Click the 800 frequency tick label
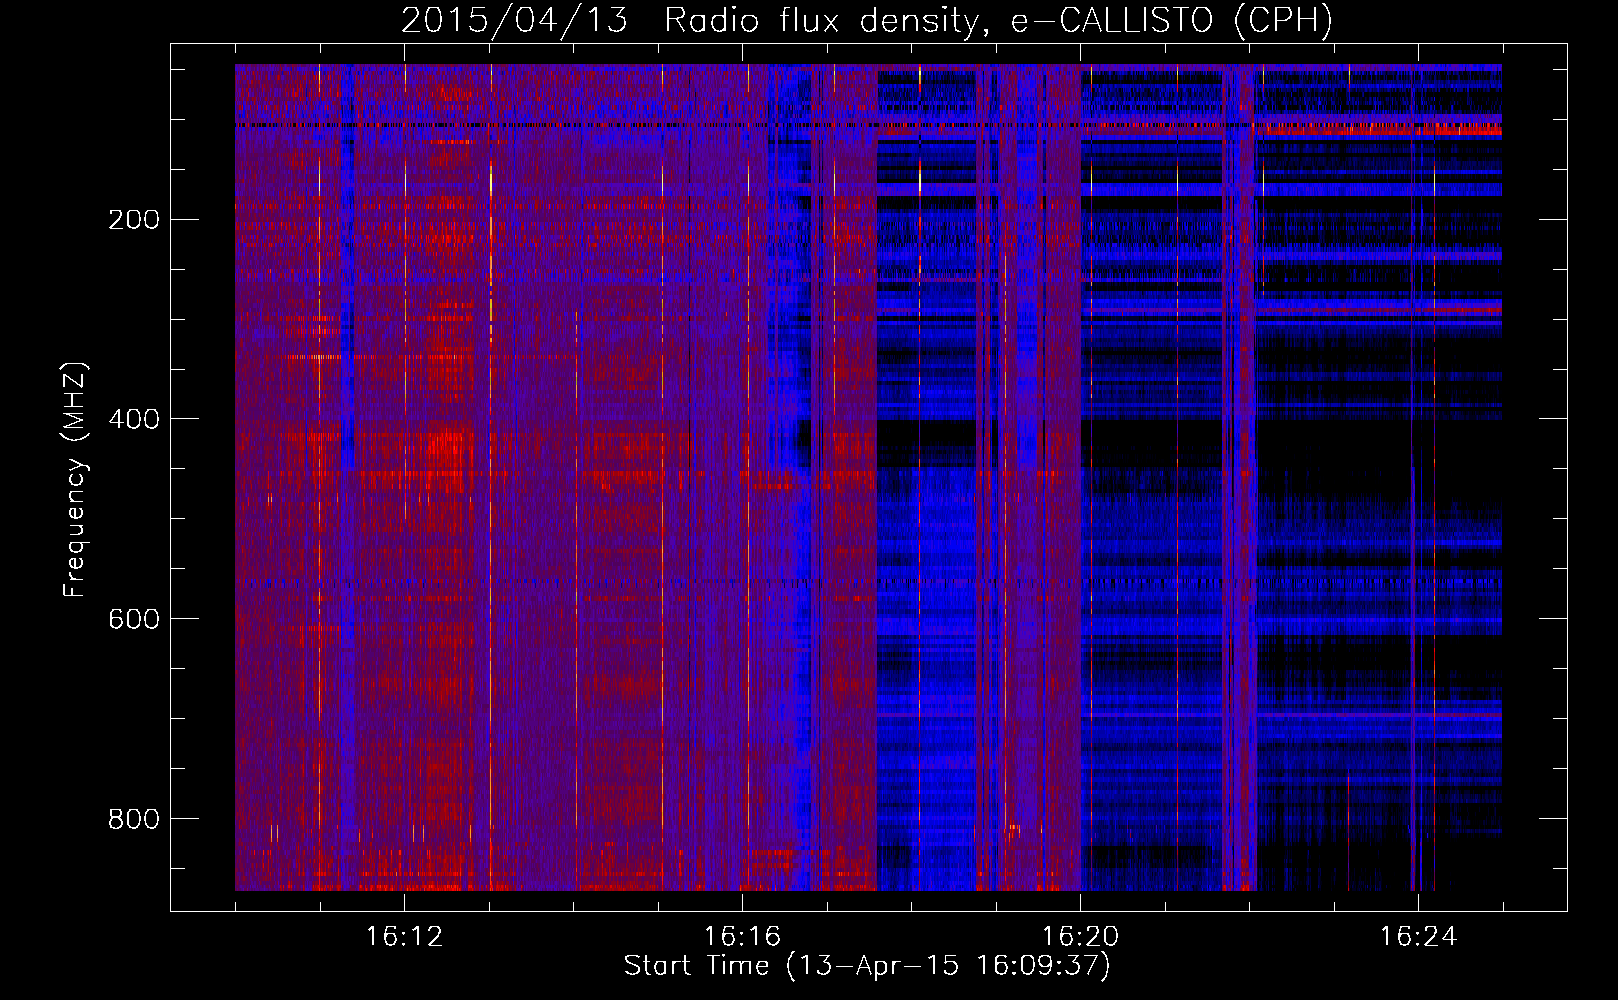 (x=134, y=819)
